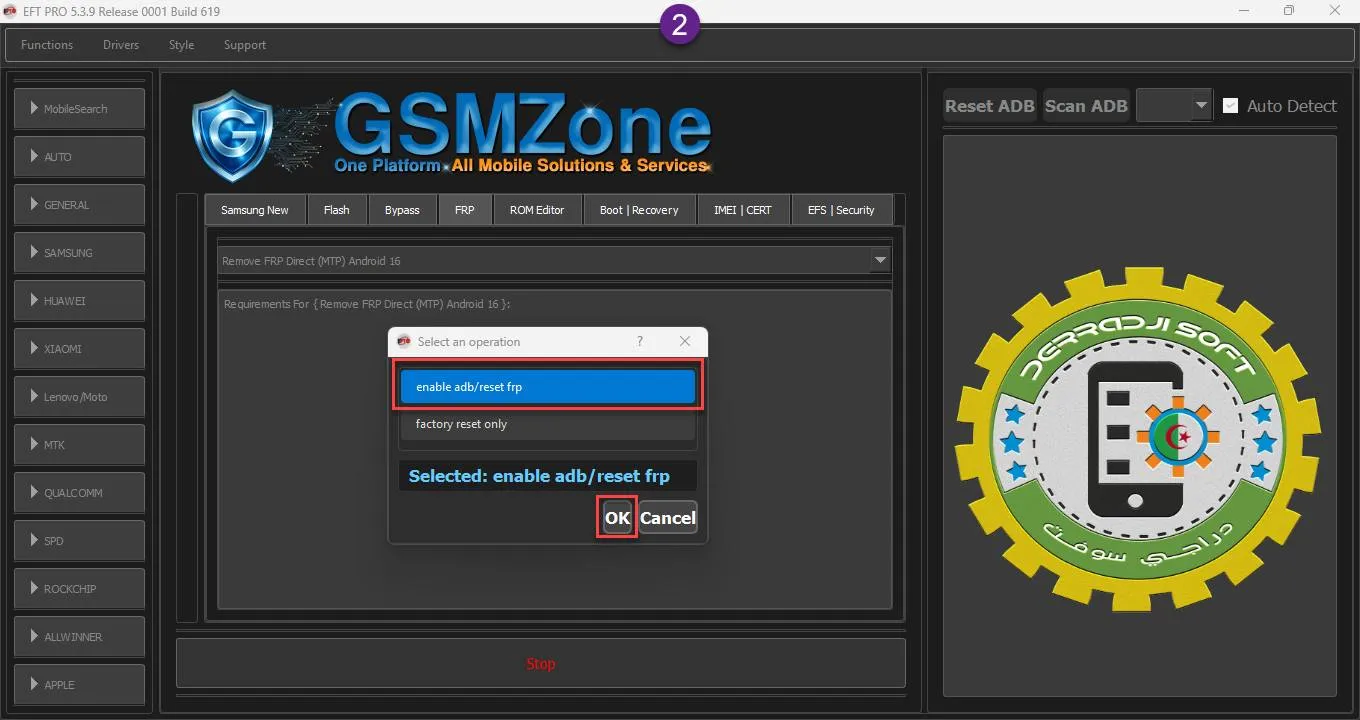Toggle the Auto Detect checkbox

[x=1231, y=106]
